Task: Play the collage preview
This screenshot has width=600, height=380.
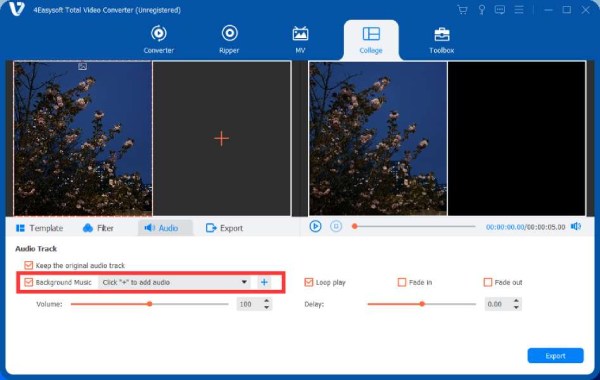Action: [x=315, y=227]
